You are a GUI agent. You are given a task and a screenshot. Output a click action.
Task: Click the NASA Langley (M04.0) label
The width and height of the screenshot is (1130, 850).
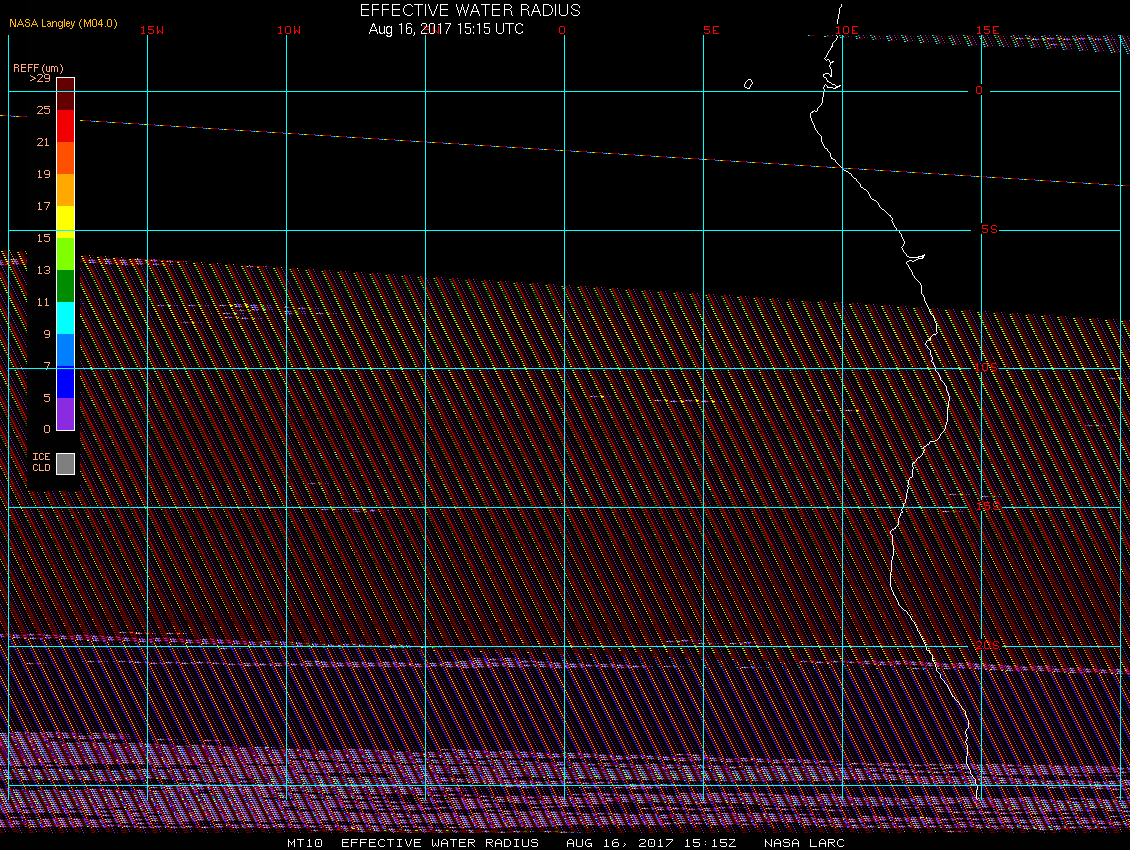click(x=63, y=23)
